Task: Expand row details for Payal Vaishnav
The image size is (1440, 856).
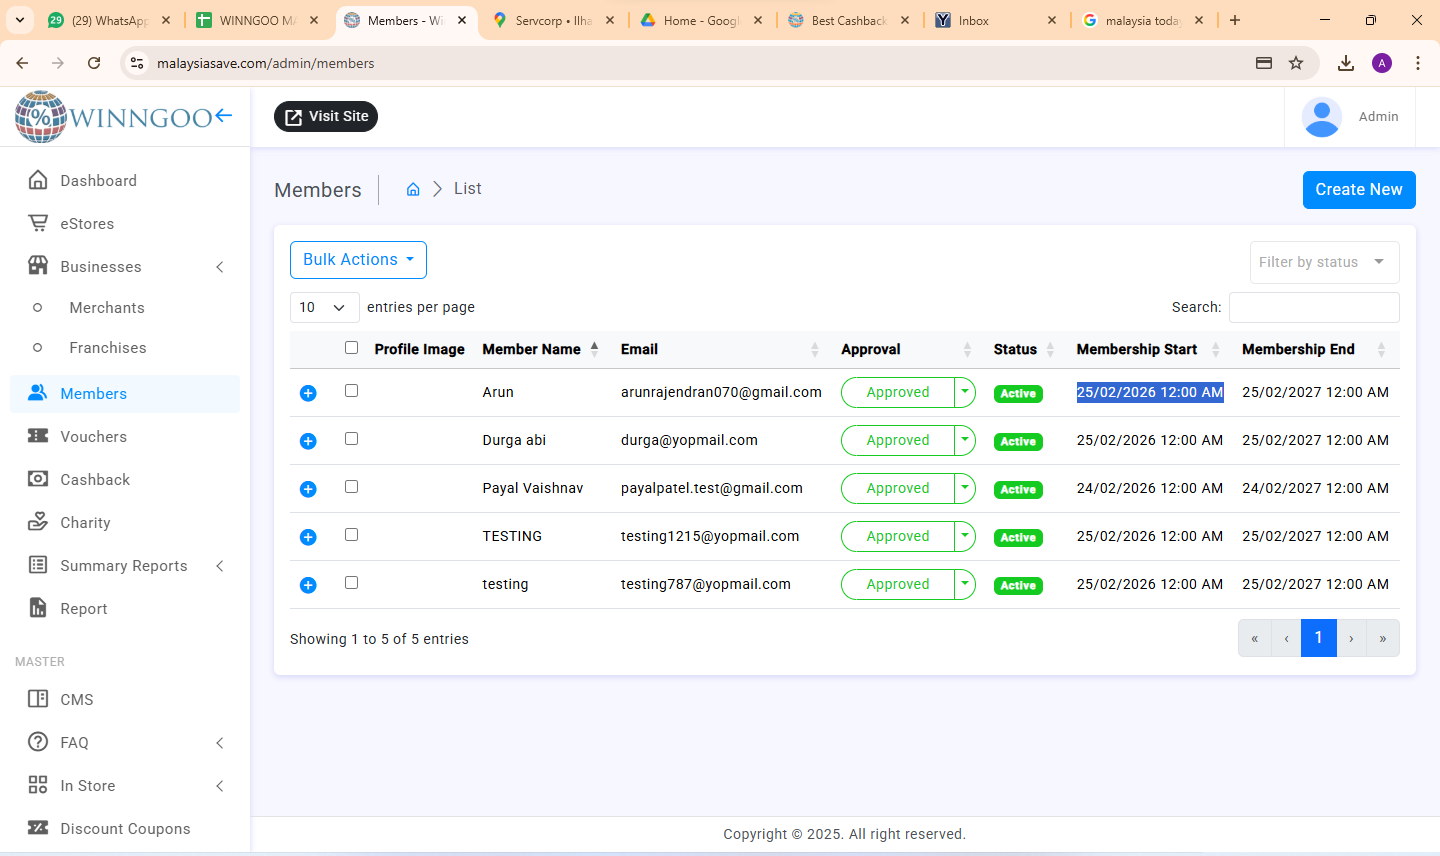Action: (x=308, y=489)
